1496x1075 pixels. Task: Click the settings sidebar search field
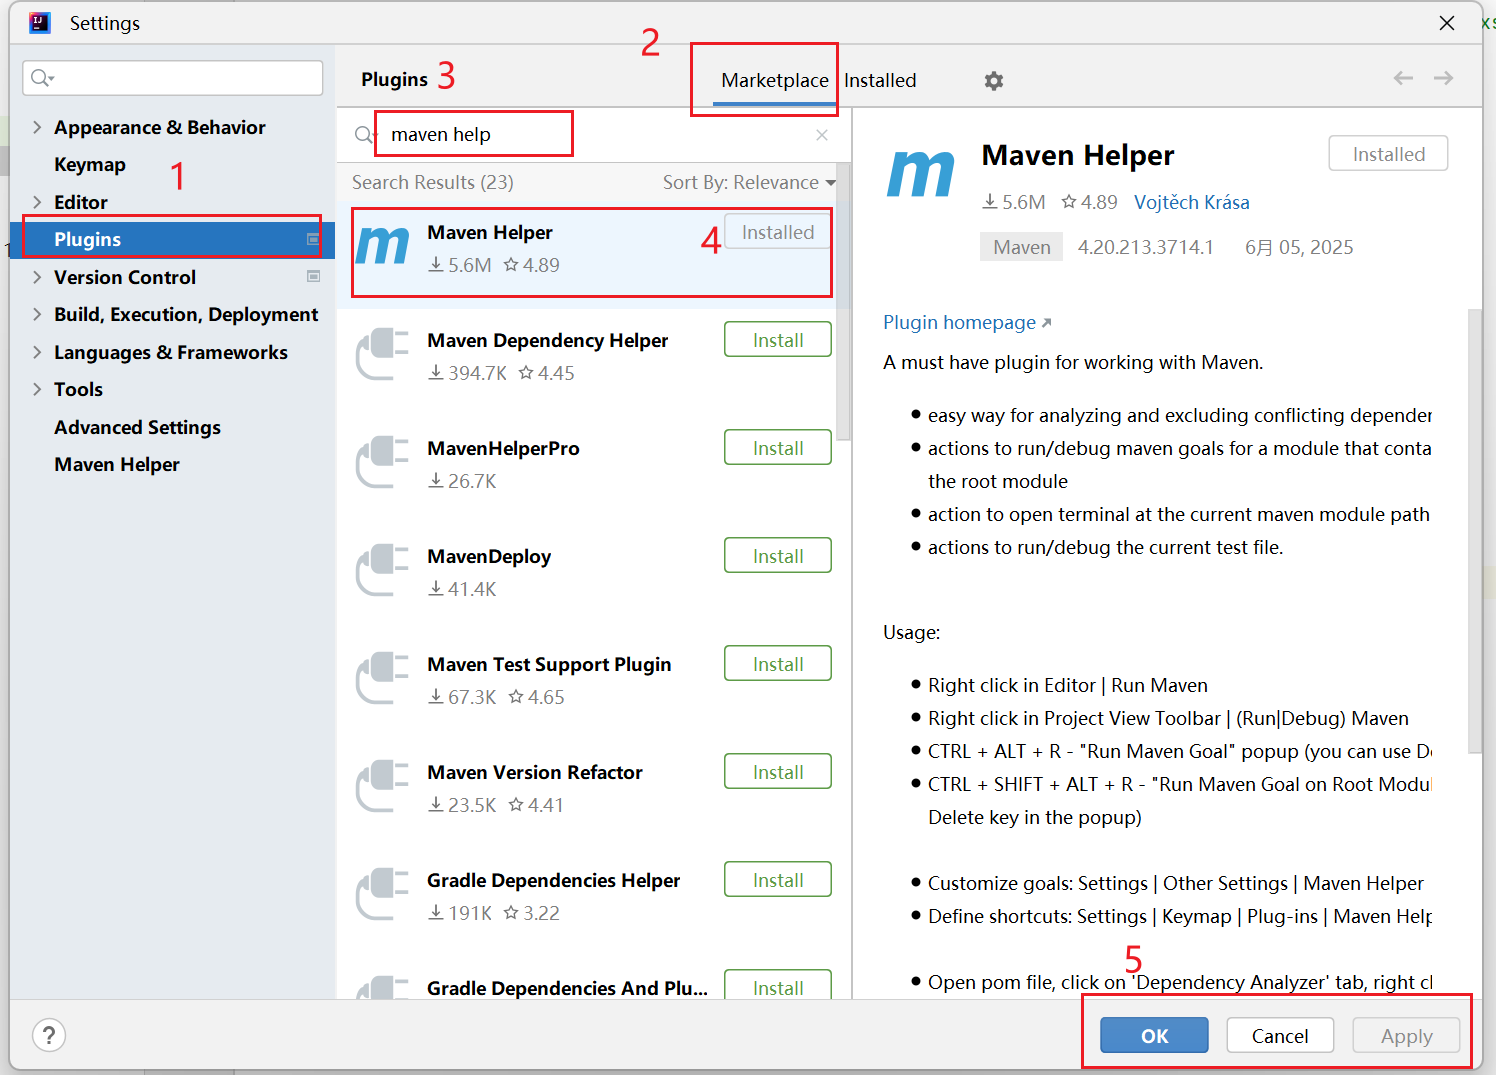[172, 78]
